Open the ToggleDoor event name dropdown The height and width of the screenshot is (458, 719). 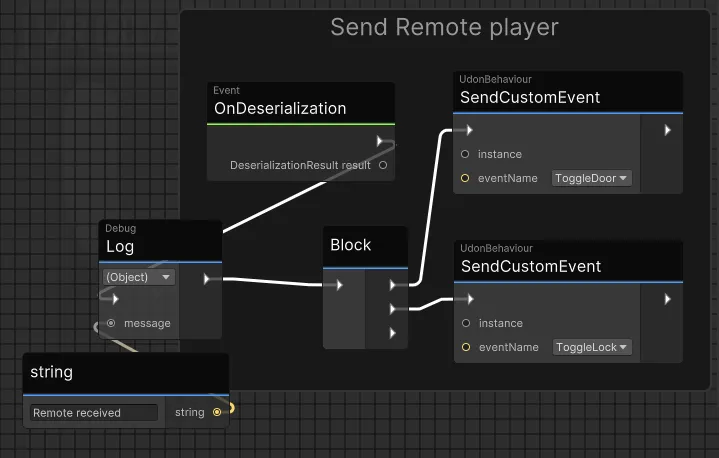592,178
